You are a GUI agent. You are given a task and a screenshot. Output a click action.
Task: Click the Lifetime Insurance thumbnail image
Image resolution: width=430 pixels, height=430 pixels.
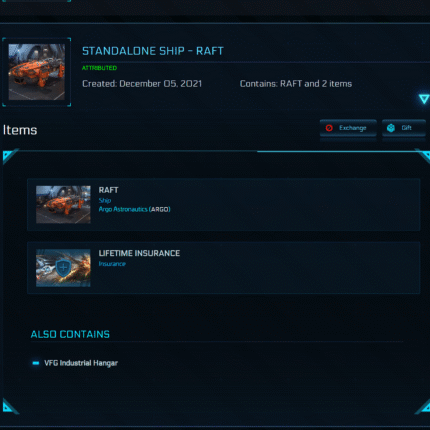coord(63,268)
